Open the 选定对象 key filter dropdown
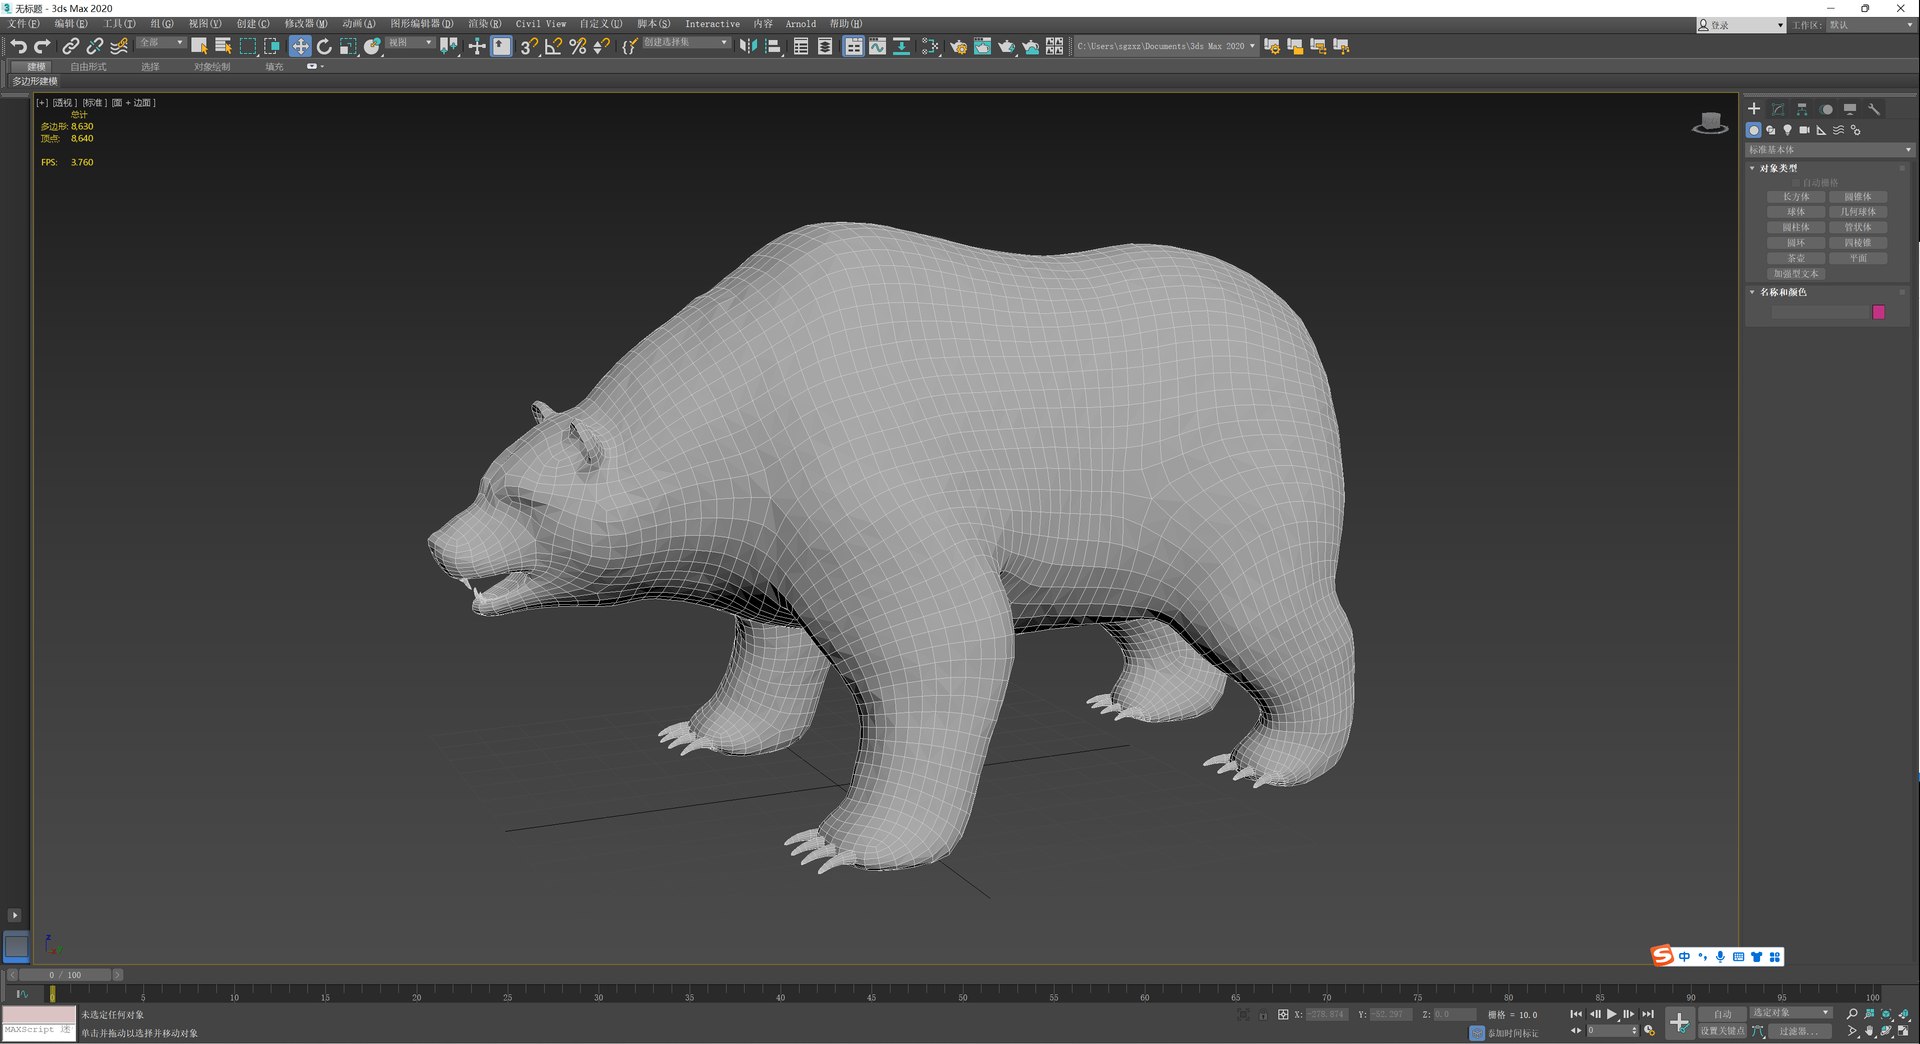The width and height of the screenshot is (1920, 1044). coord(1791,1013)
